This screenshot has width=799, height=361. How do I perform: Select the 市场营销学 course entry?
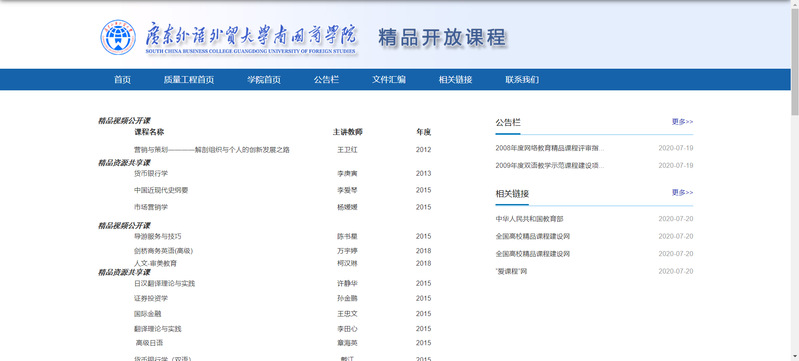click(151, 207)
